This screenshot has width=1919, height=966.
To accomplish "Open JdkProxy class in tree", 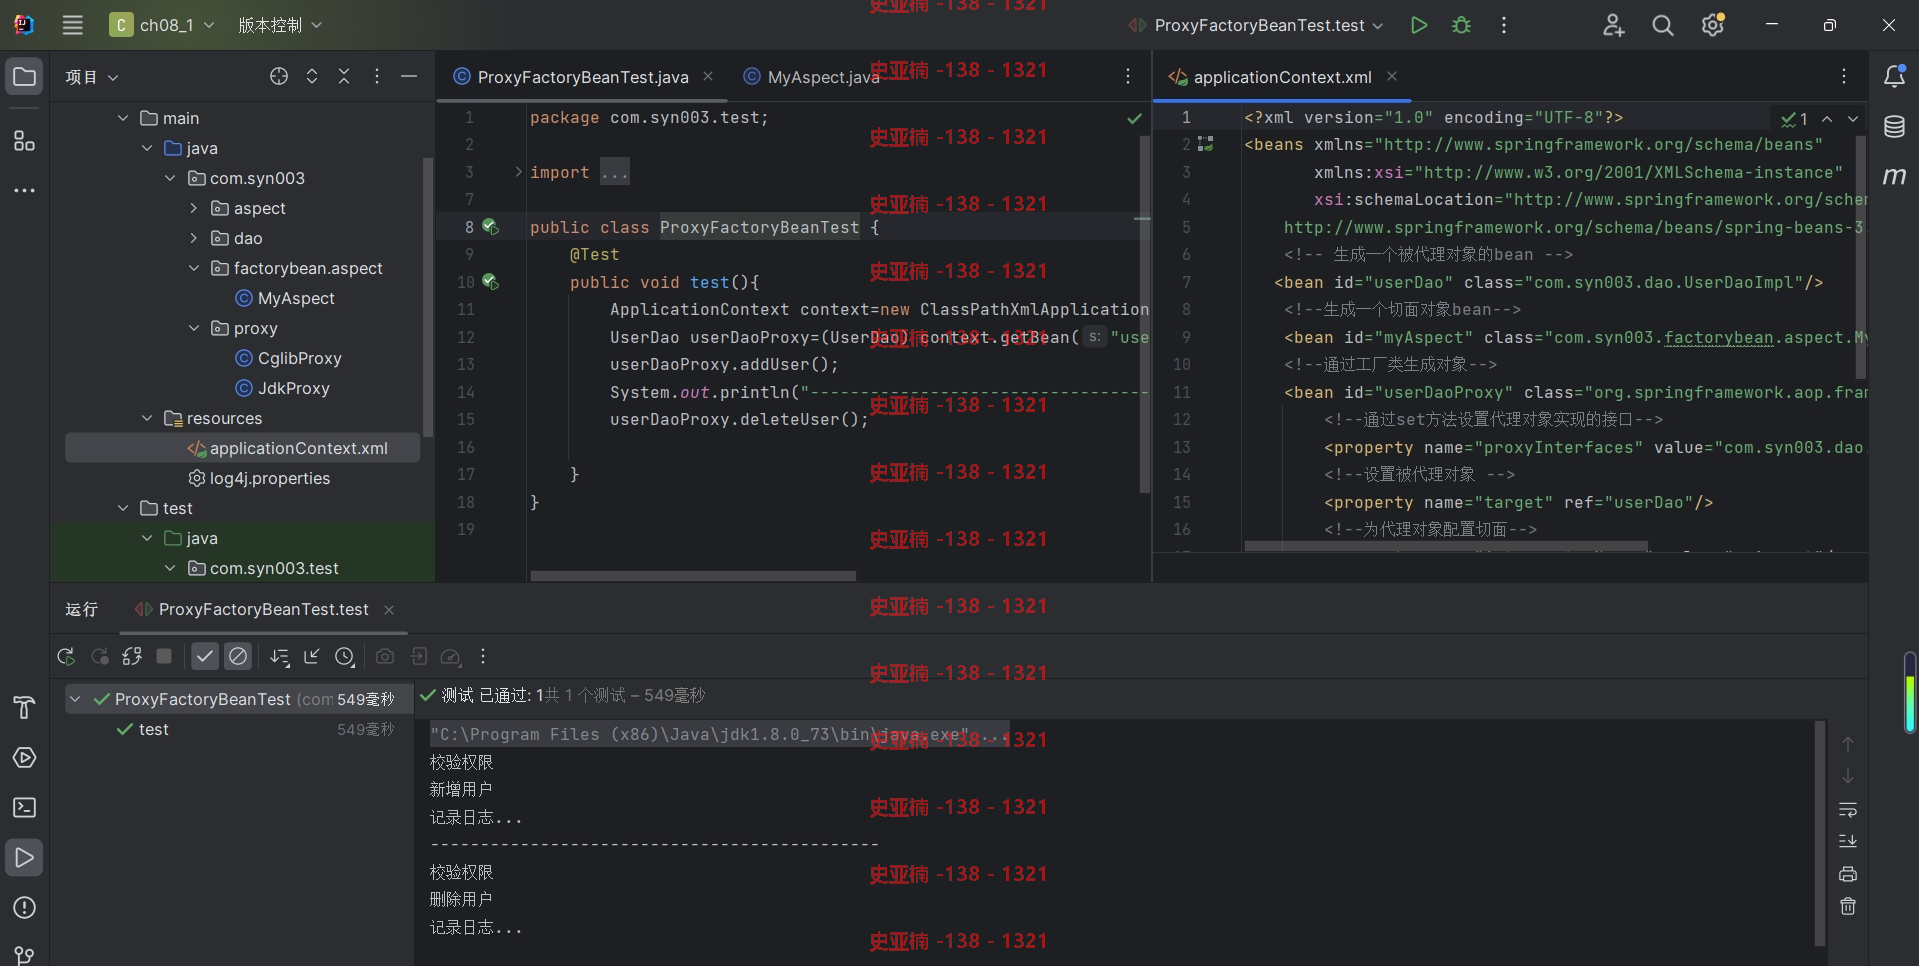I will point(282,388).
